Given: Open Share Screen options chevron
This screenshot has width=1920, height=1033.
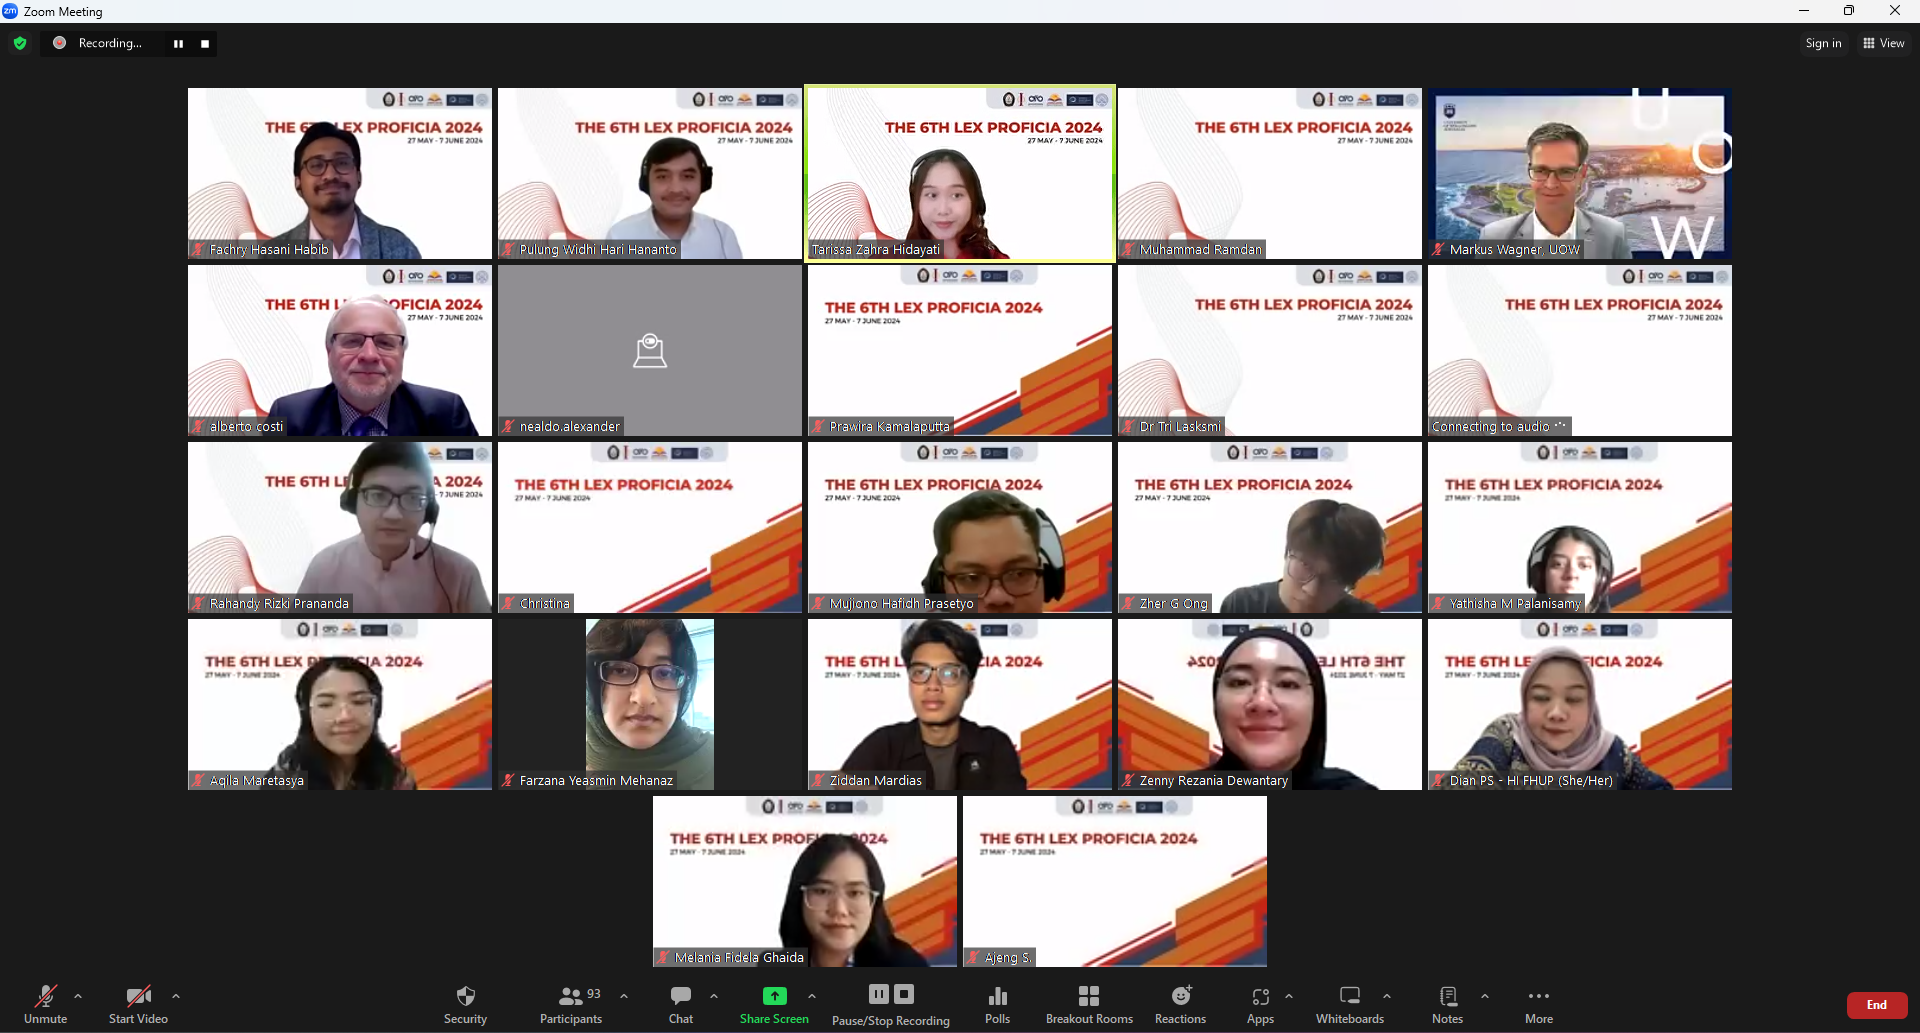Looking at the screenshot, I should tap(813, 995).
